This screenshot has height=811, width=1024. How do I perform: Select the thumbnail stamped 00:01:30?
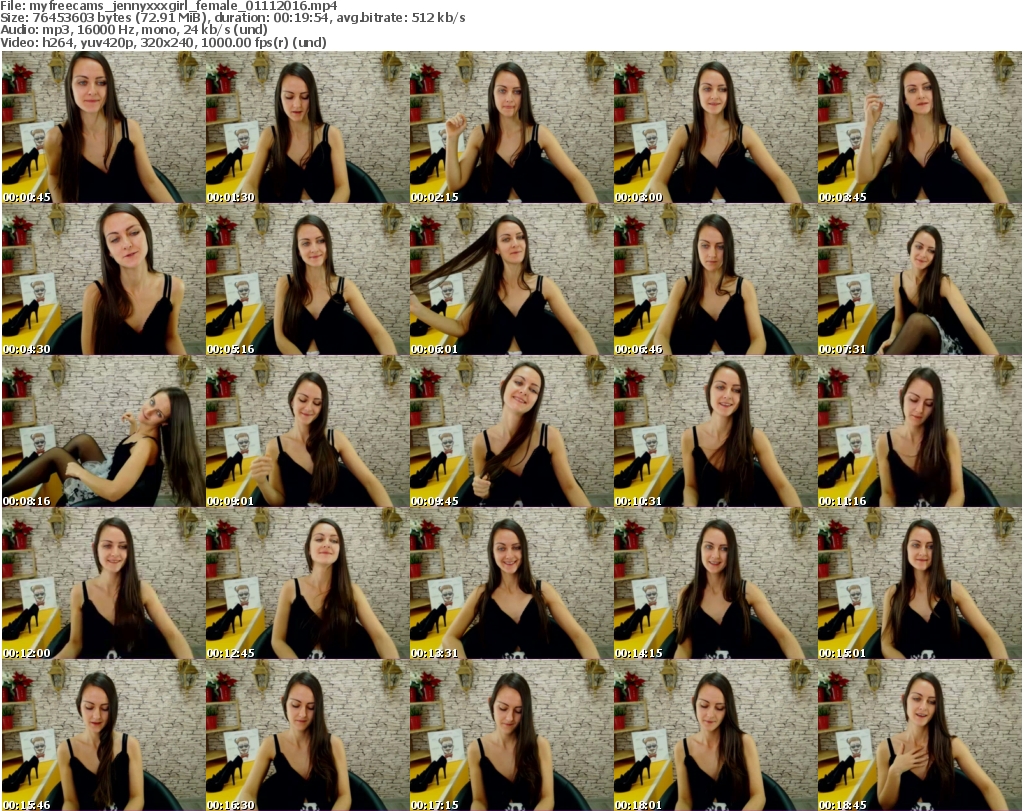(x=307, y=127)
